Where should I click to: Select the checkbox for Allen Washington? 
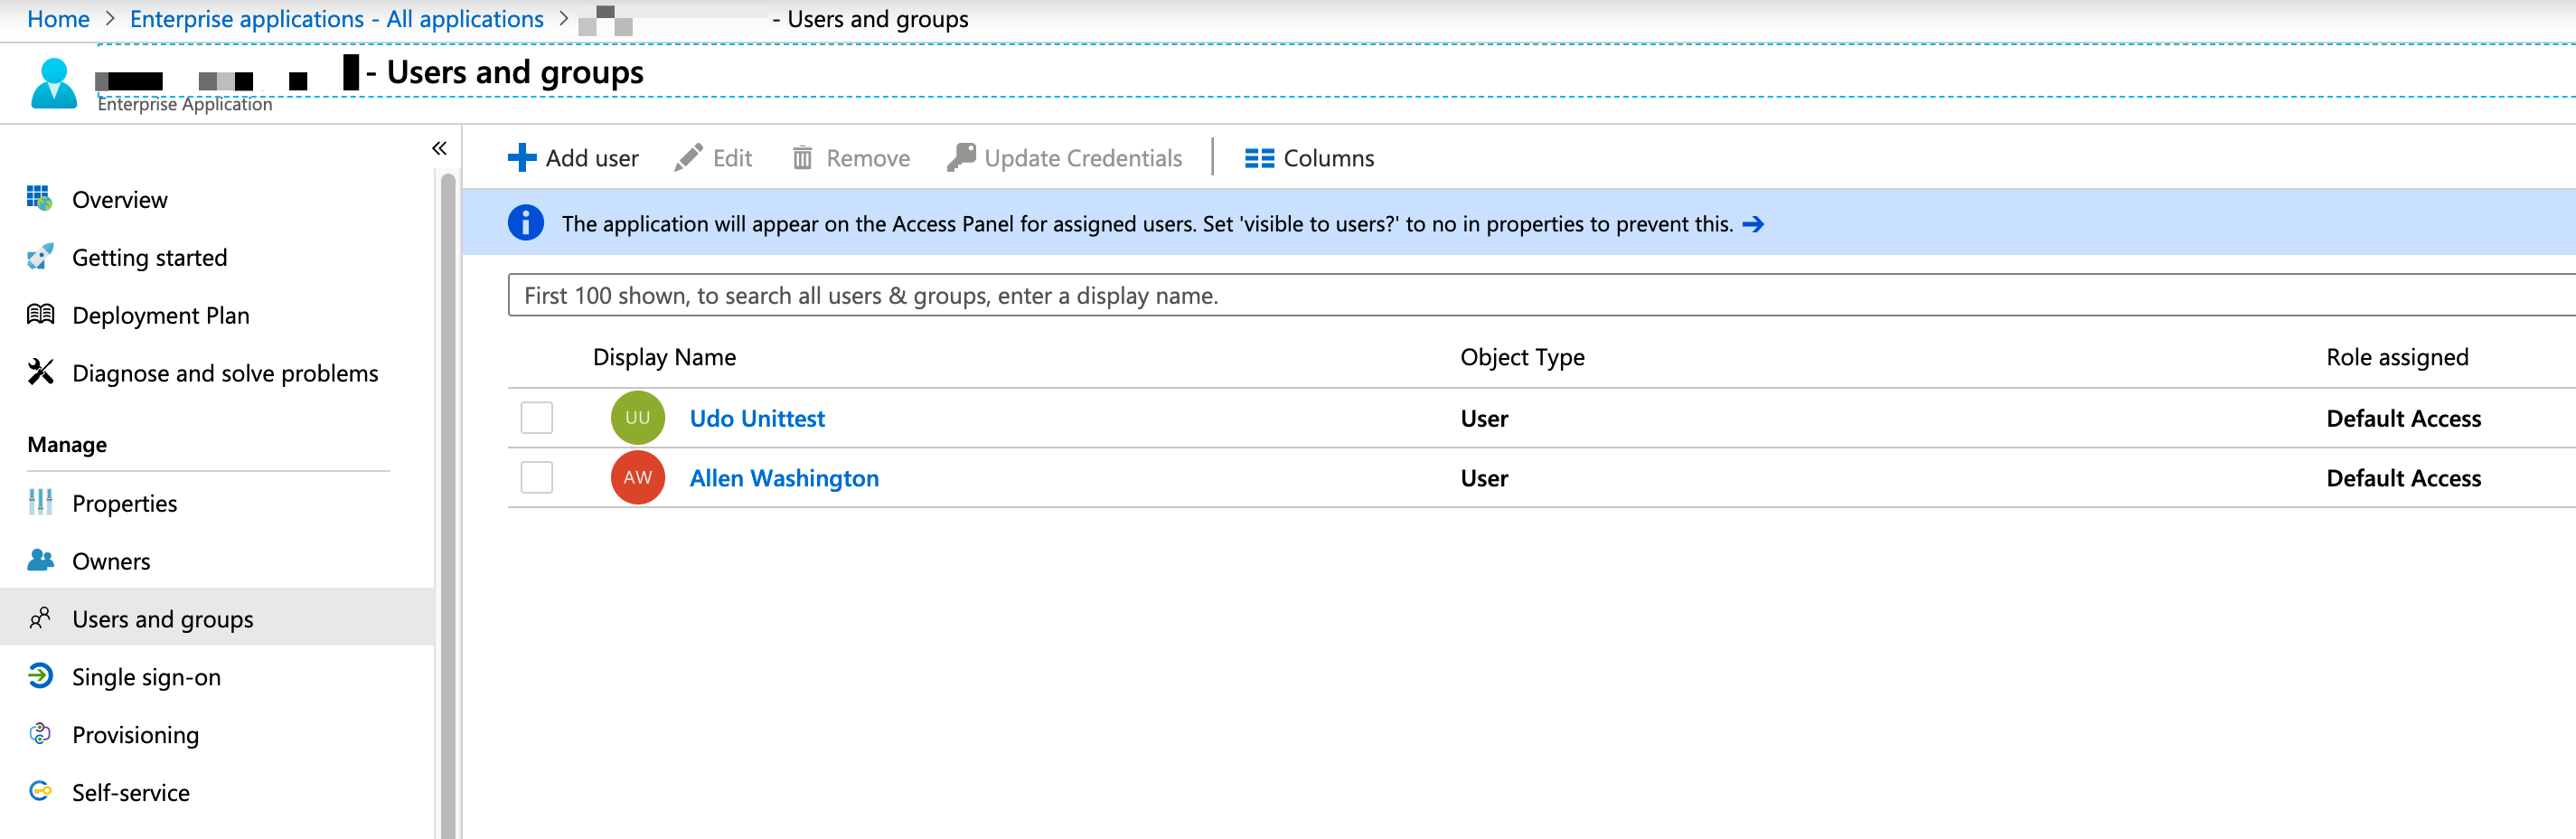click(537, 477)
